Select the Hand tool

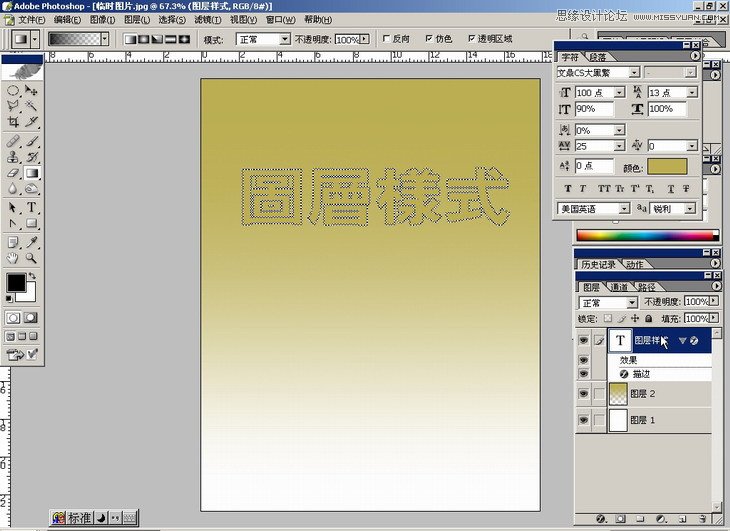click(x=13, y=258)
